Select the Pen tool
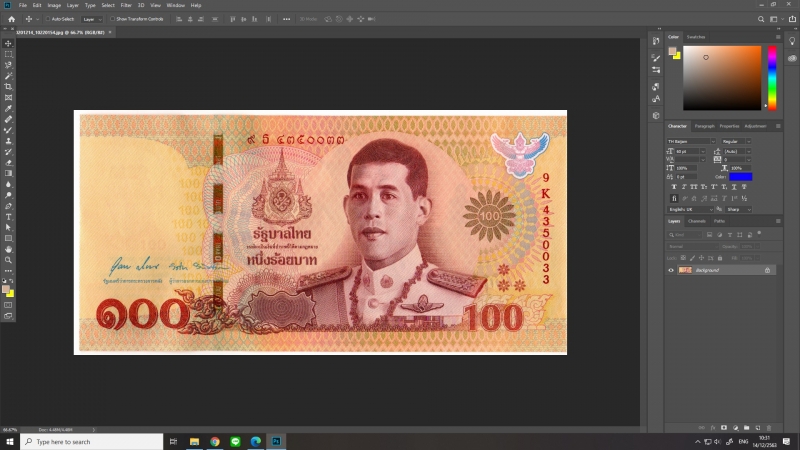This screenshot has height=450, width=800. coord(8,206)
